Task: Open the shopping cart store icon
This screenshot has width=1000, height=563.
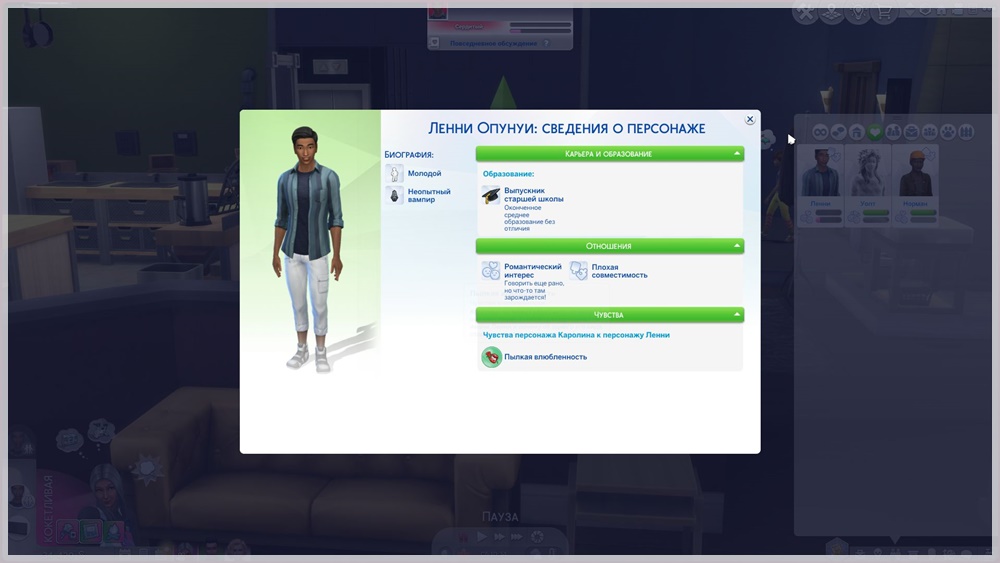Action: tap(884, 11)
